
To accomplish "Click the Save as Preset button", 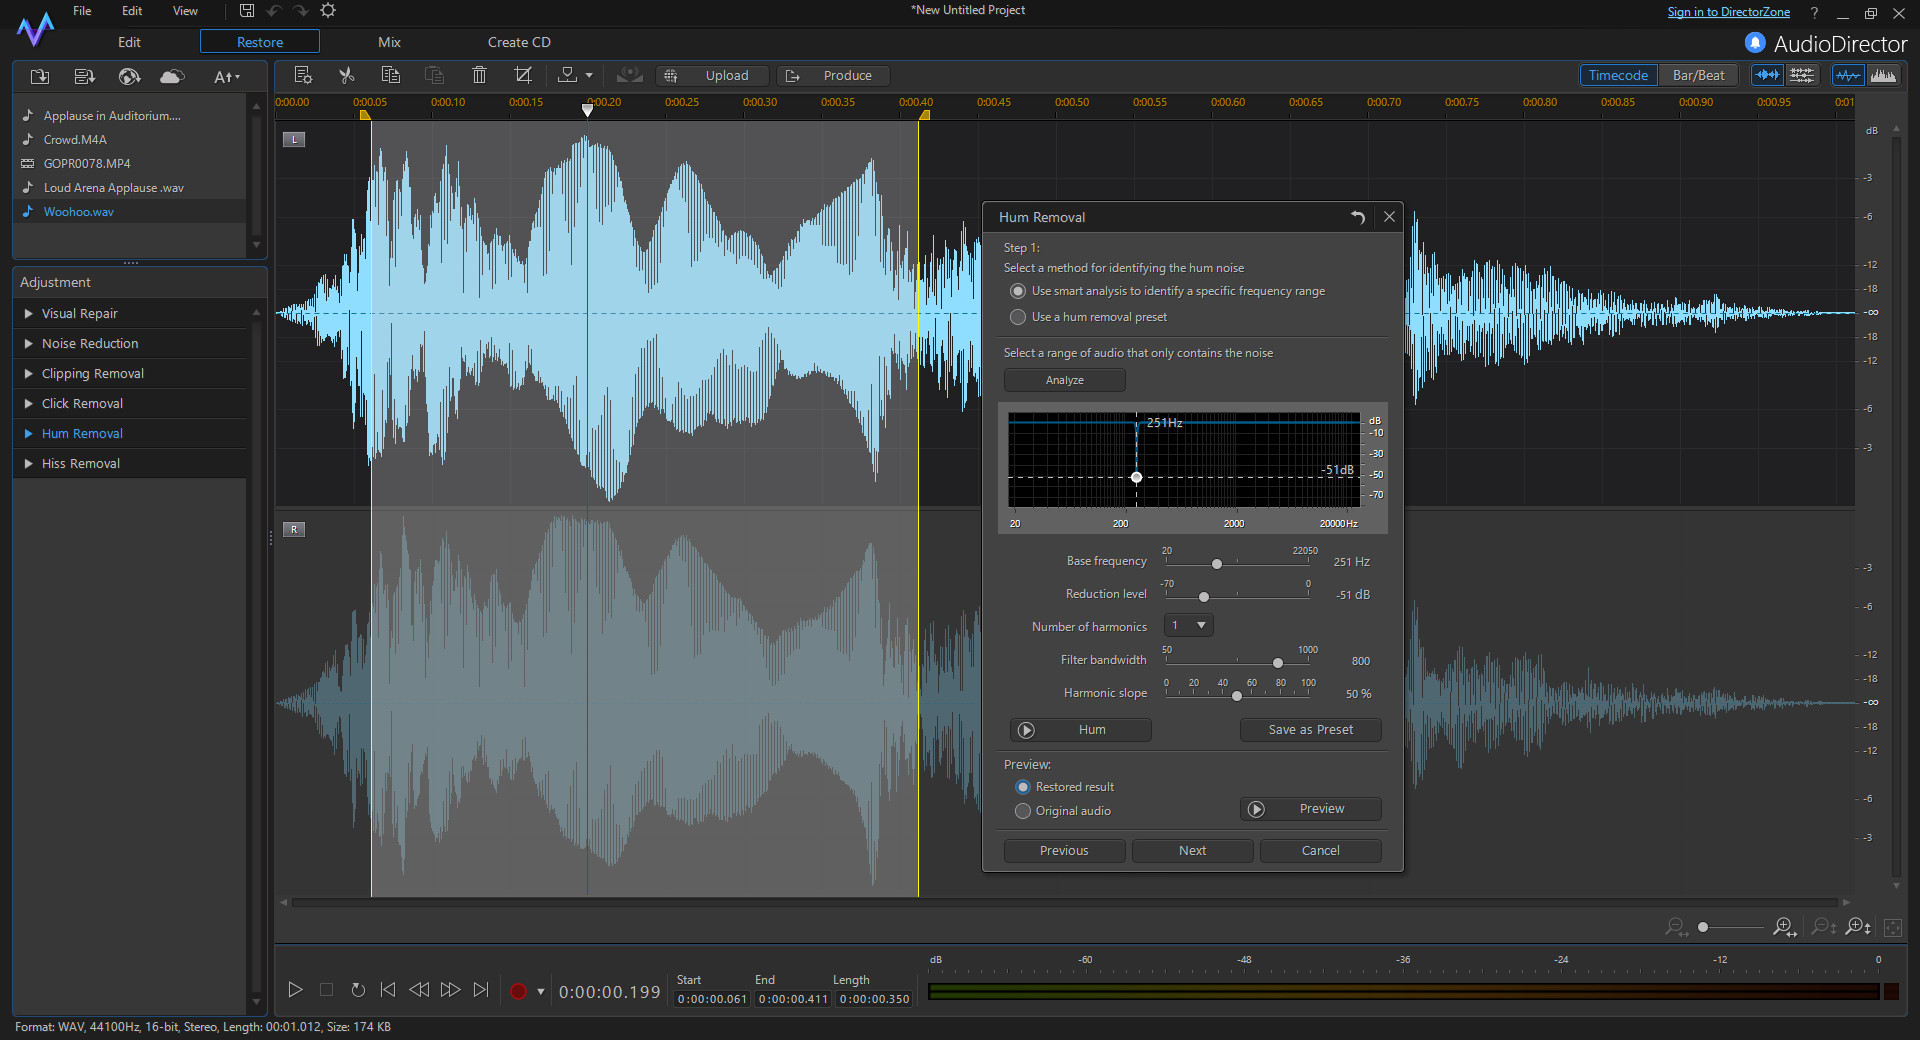I will [x=1311, y=730].
